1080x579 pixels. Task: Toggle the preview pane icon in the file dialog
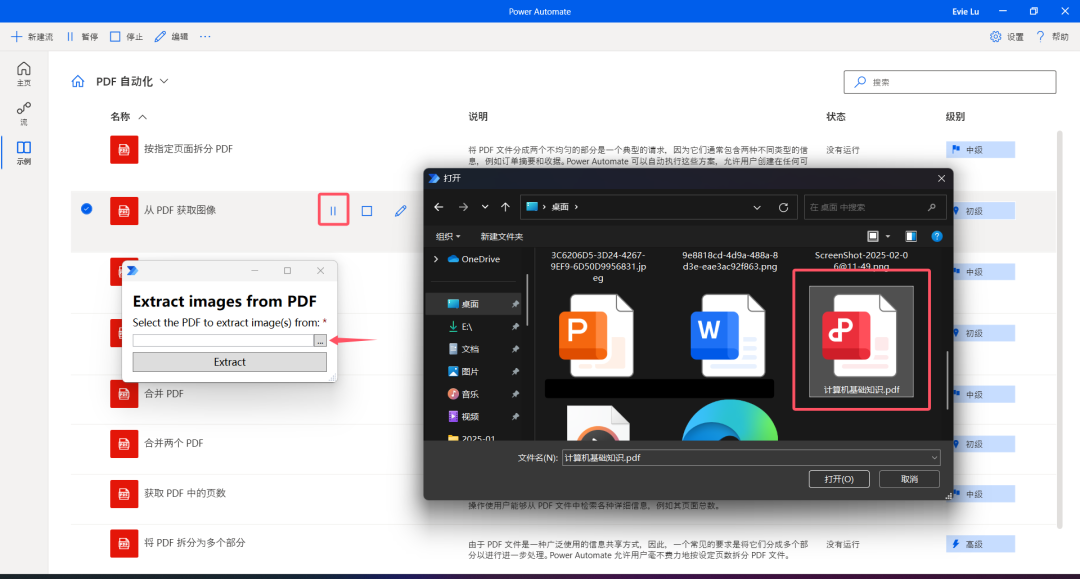click(x=911, y=236)
